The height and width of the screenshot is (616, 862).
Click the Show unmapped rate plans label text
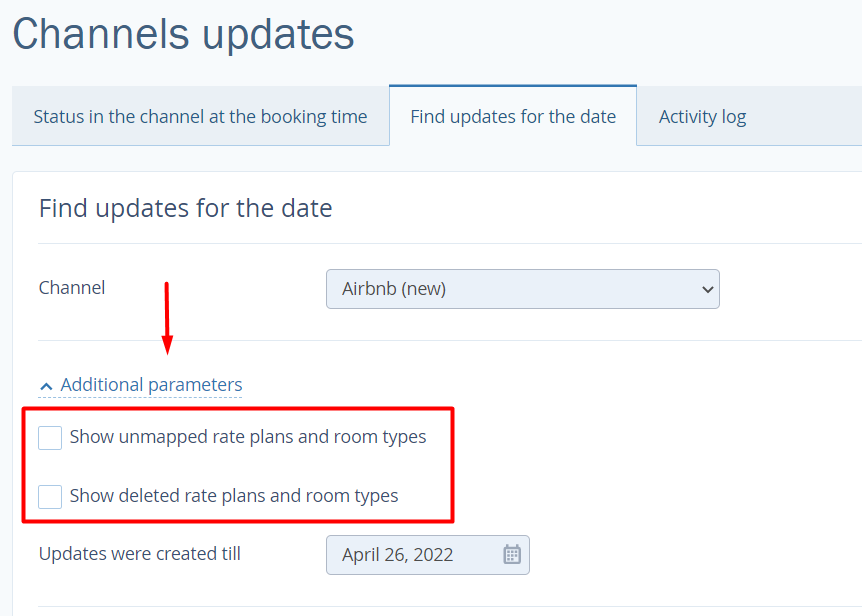click(x=248, y=437)
